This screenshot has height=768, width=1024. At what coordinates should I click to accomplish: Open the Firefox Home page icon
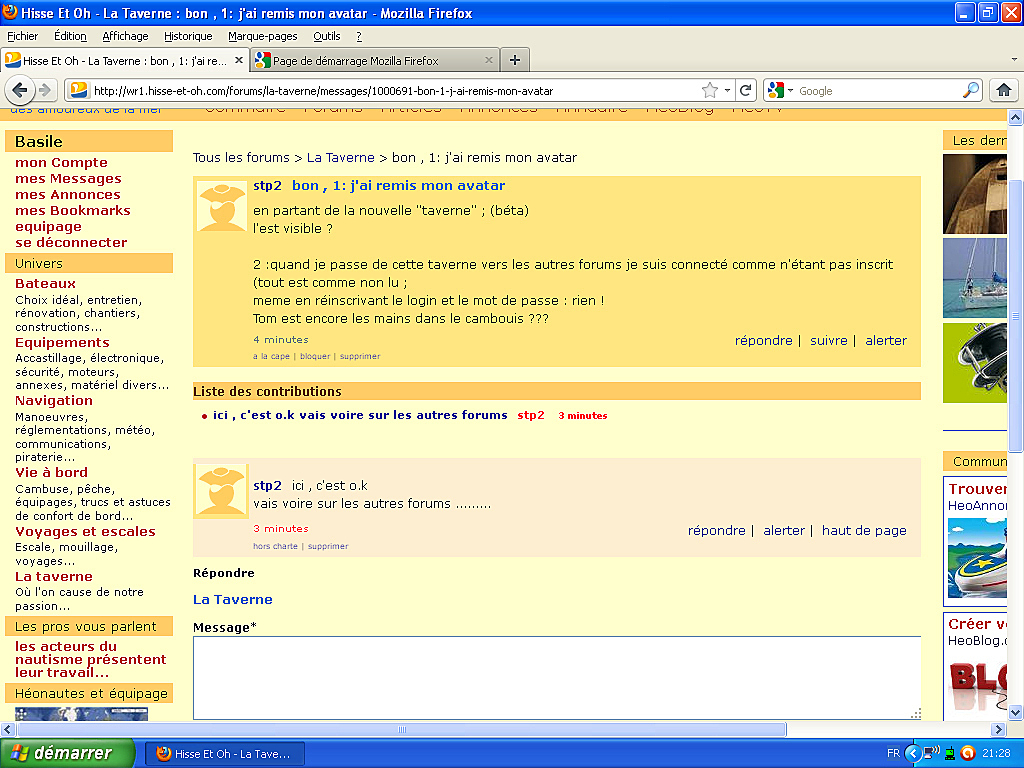click(x=1004, y=90)
